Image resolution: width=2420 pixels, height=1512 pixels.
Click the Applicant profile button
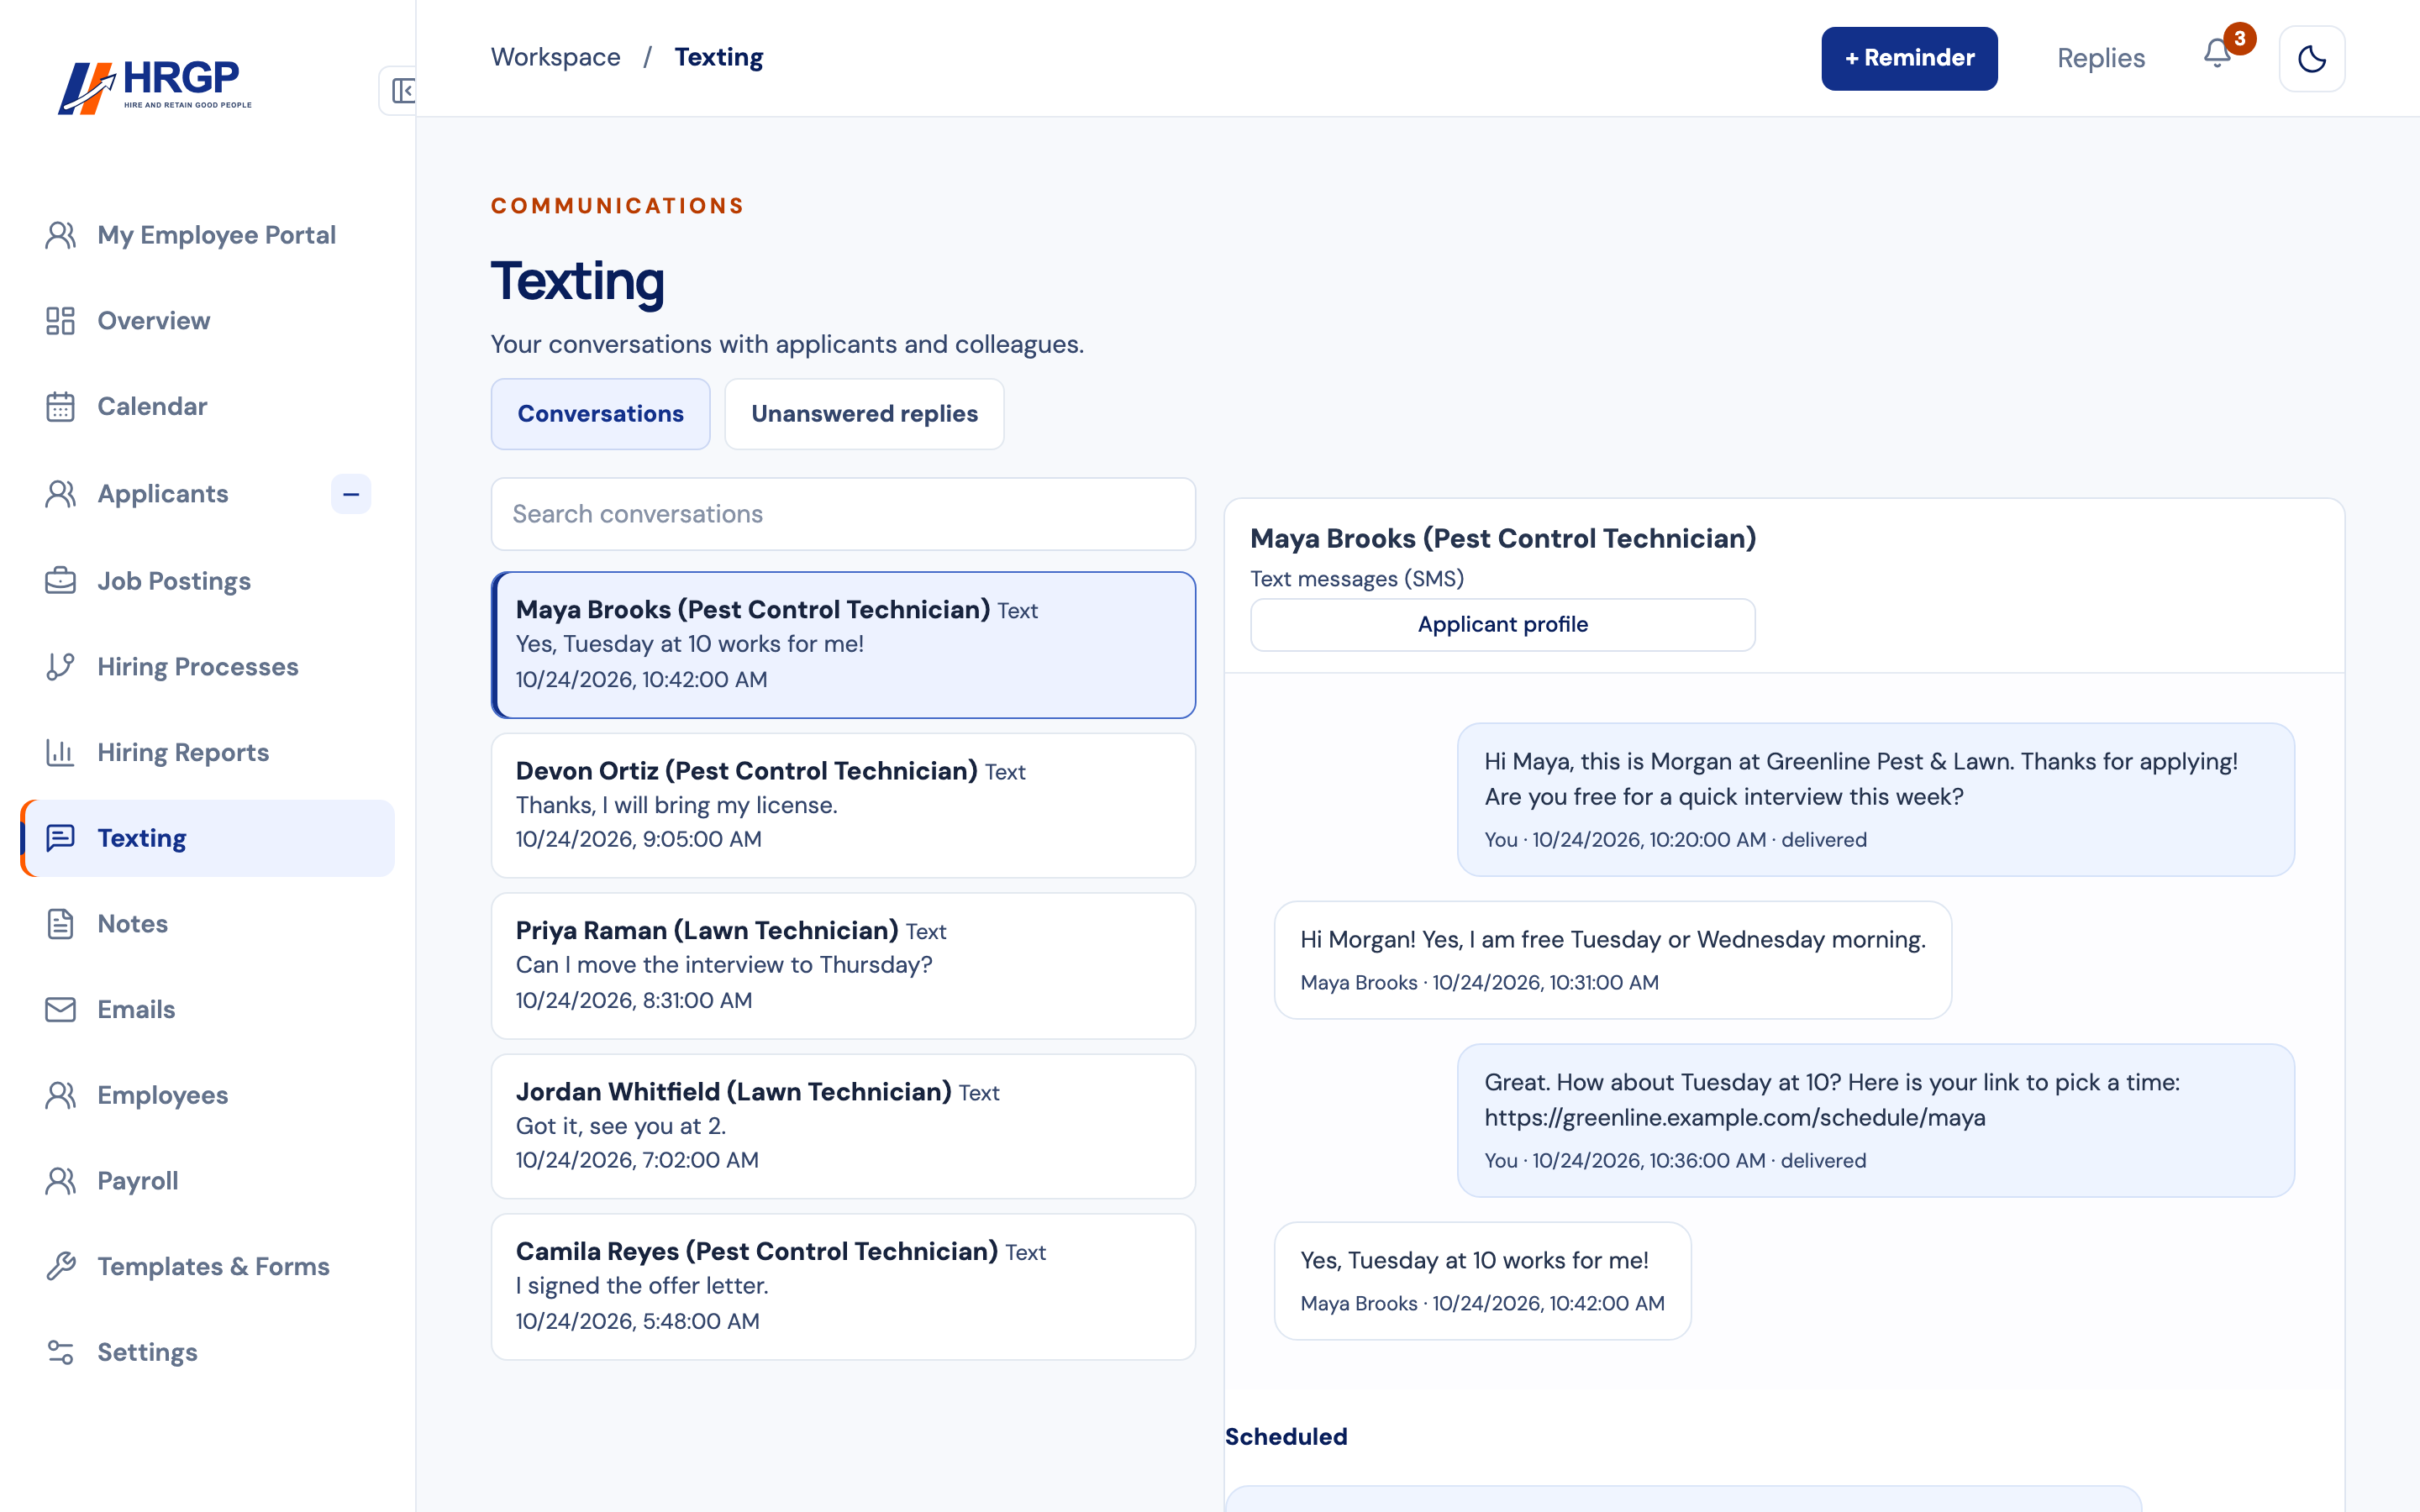click(1502, 625)
